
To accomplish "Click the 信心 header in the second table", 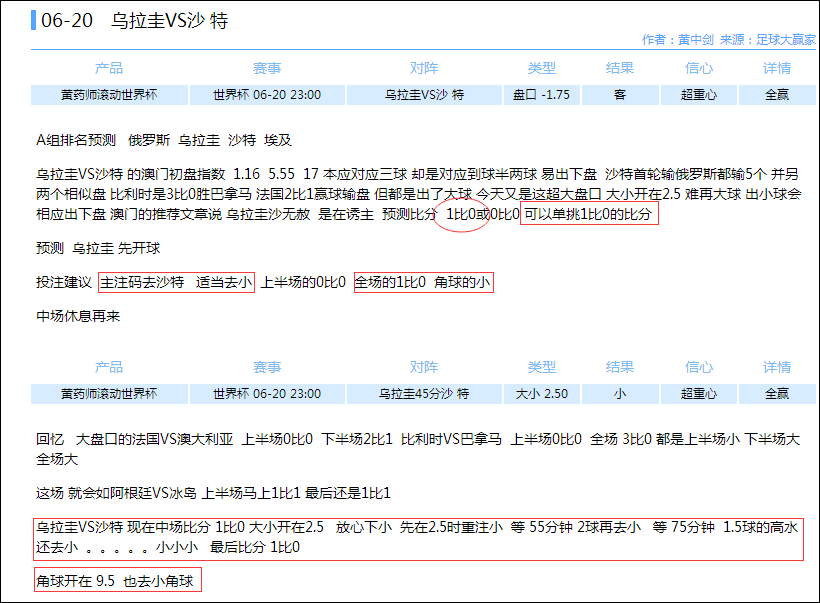I will click(x=699, y=367).
